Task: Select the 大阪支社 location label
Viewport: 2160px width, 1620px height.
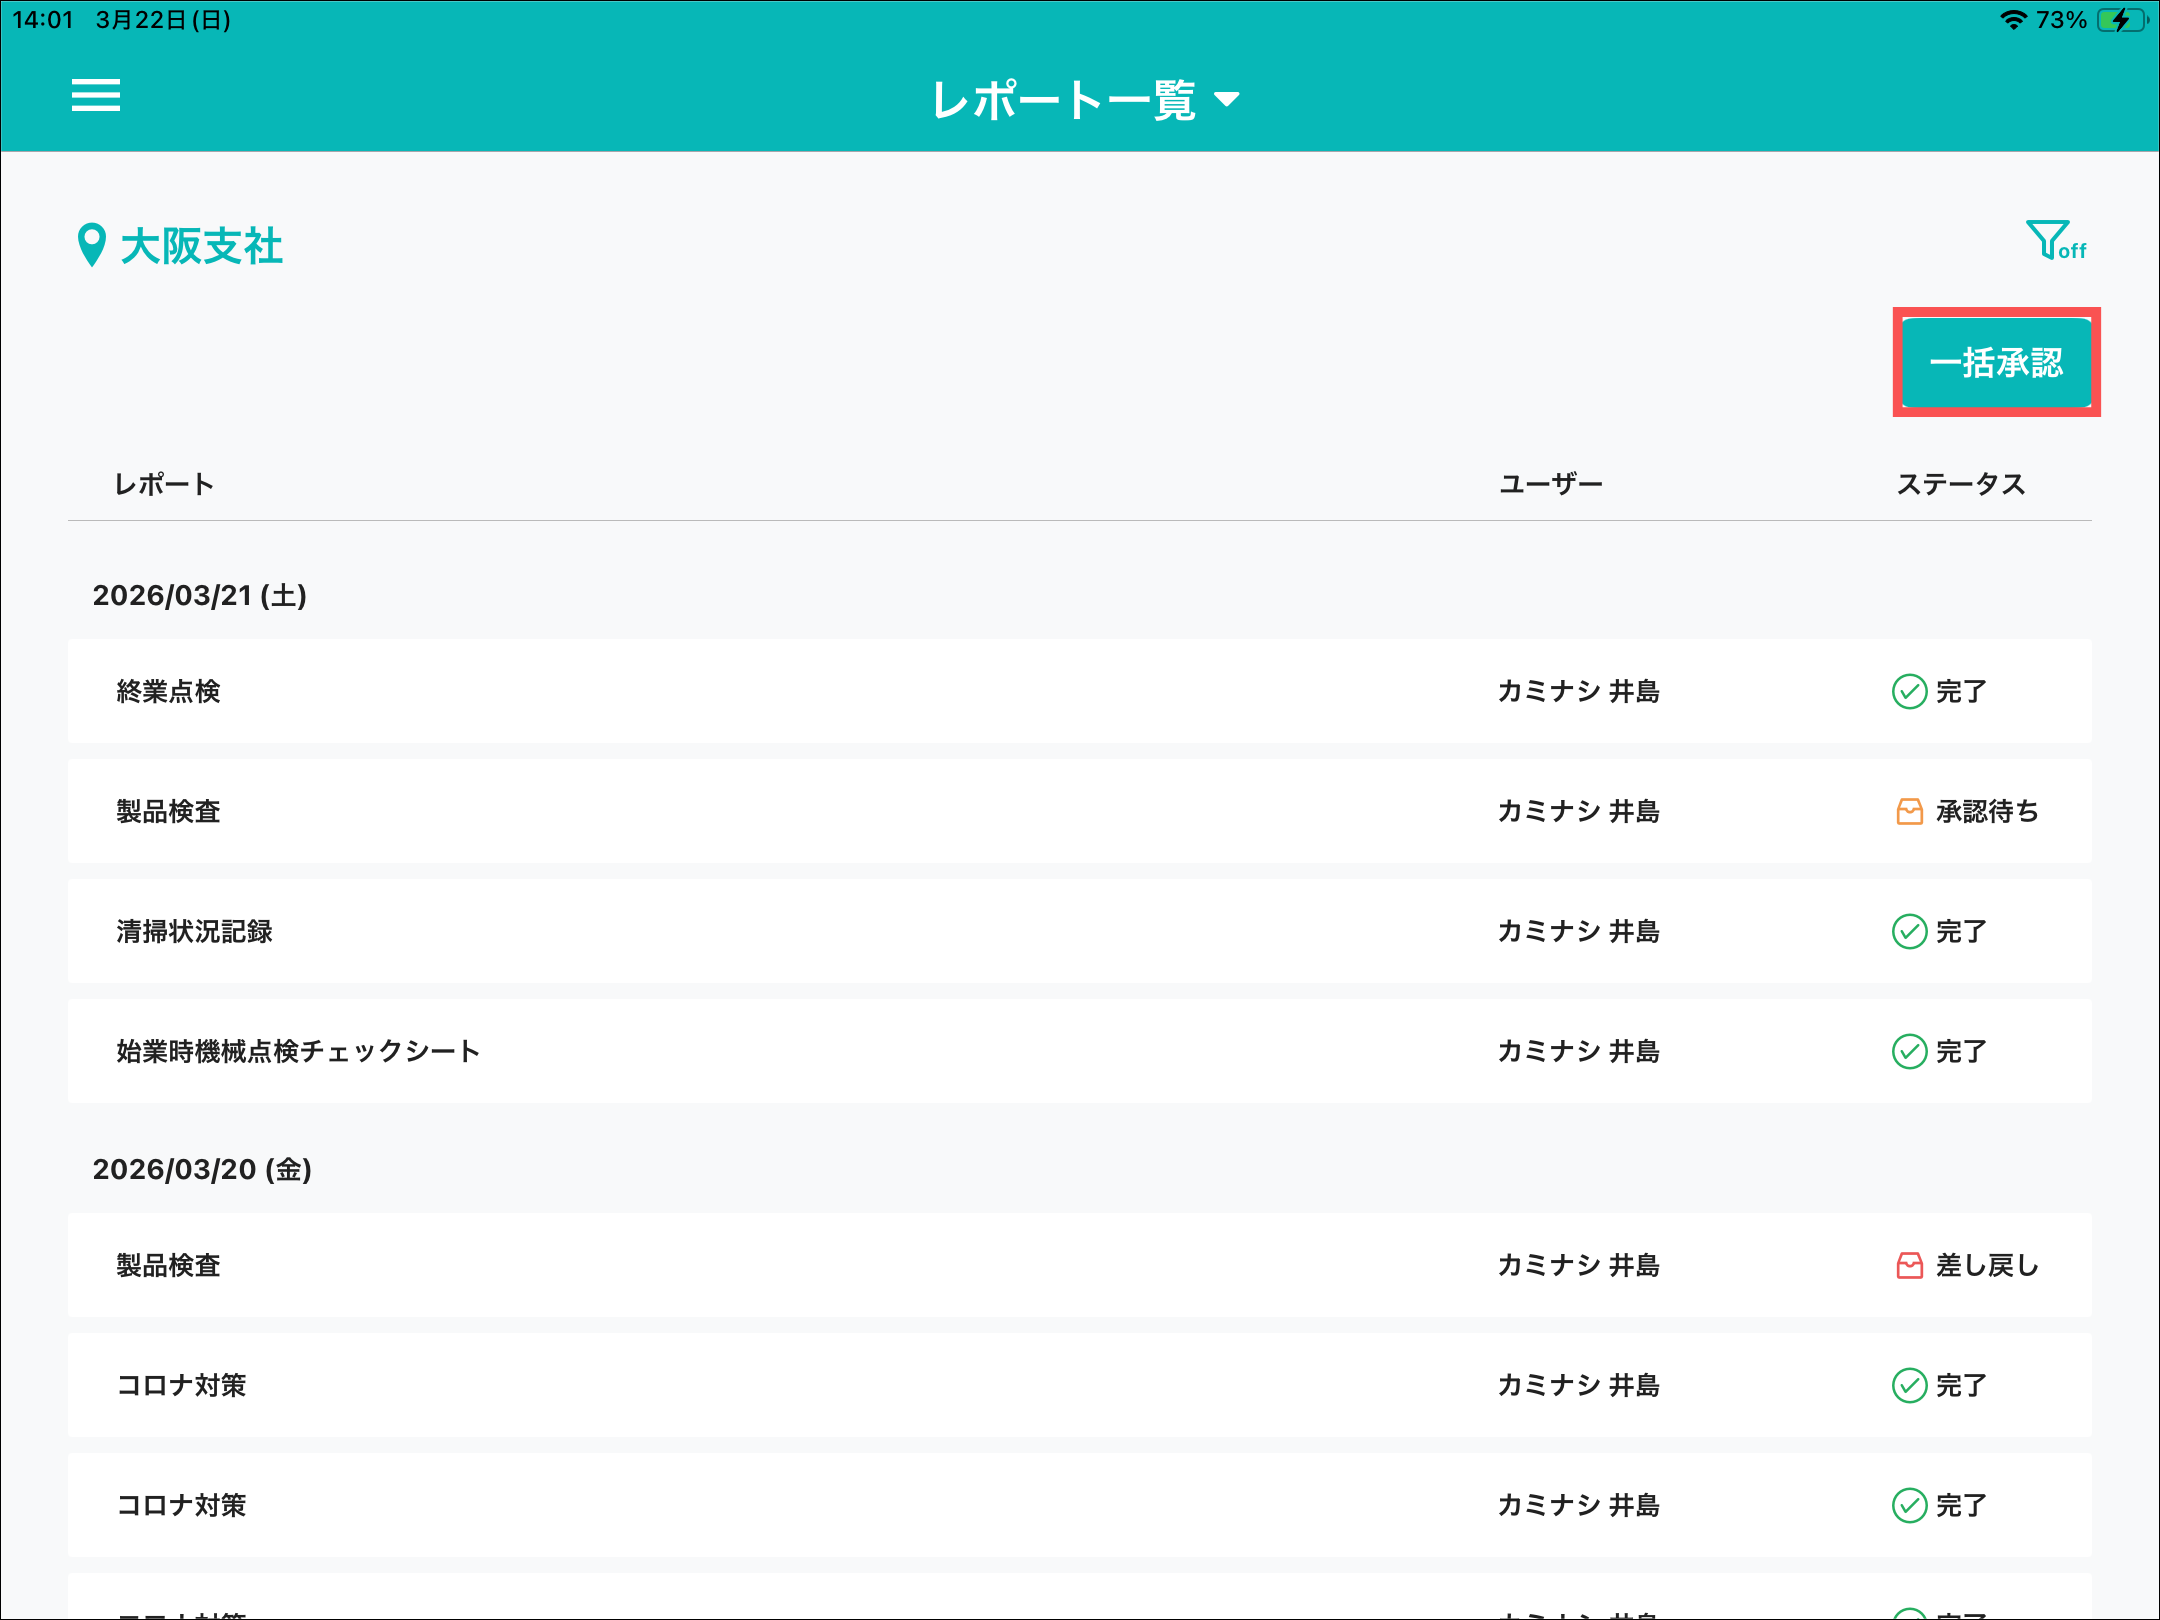Action: point(201,246)
